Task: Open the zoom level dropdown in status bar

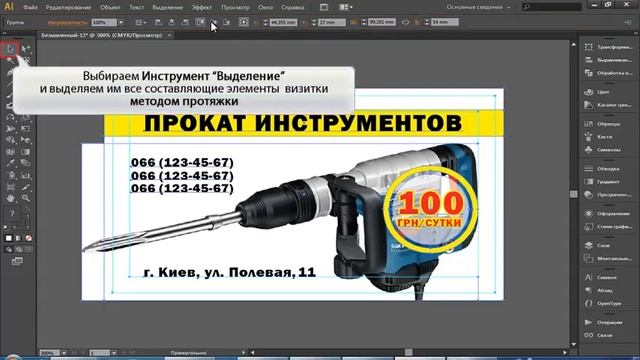Action: pyautogui.click(x=64, y=353)
